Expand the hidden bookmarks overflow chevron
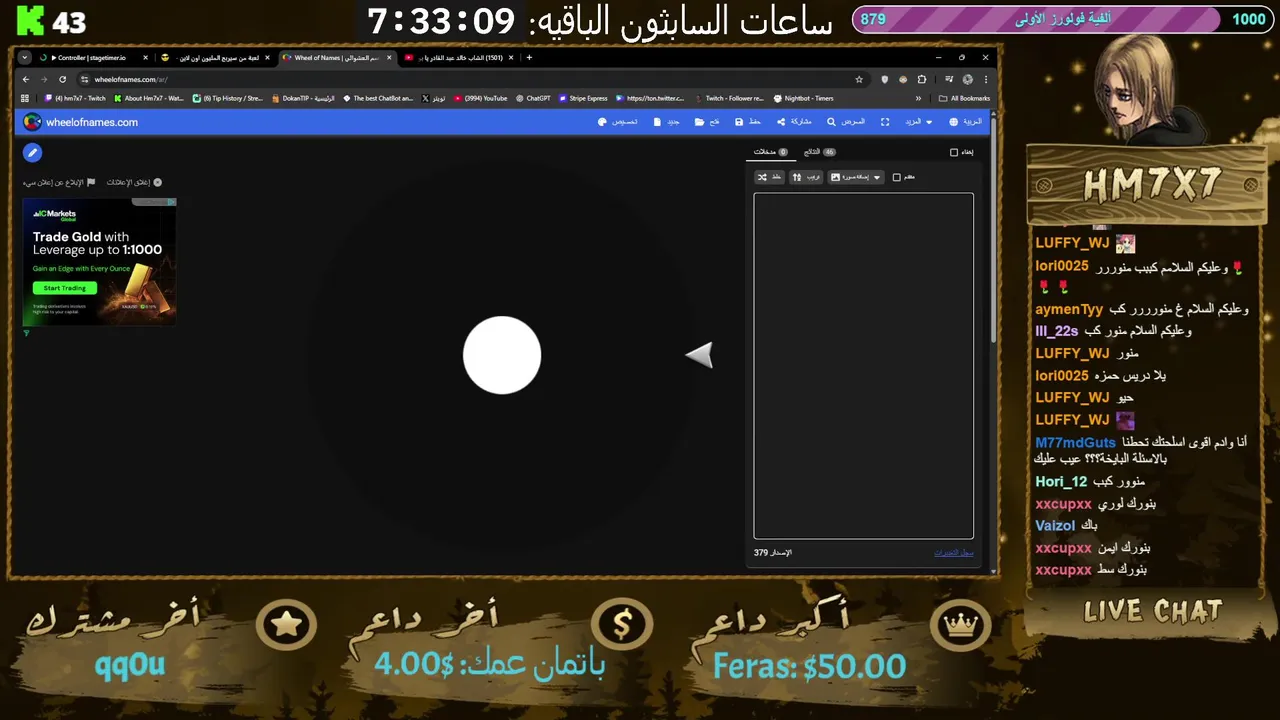Viewport: 1280px width, 720px height. [x=918, y=98]
